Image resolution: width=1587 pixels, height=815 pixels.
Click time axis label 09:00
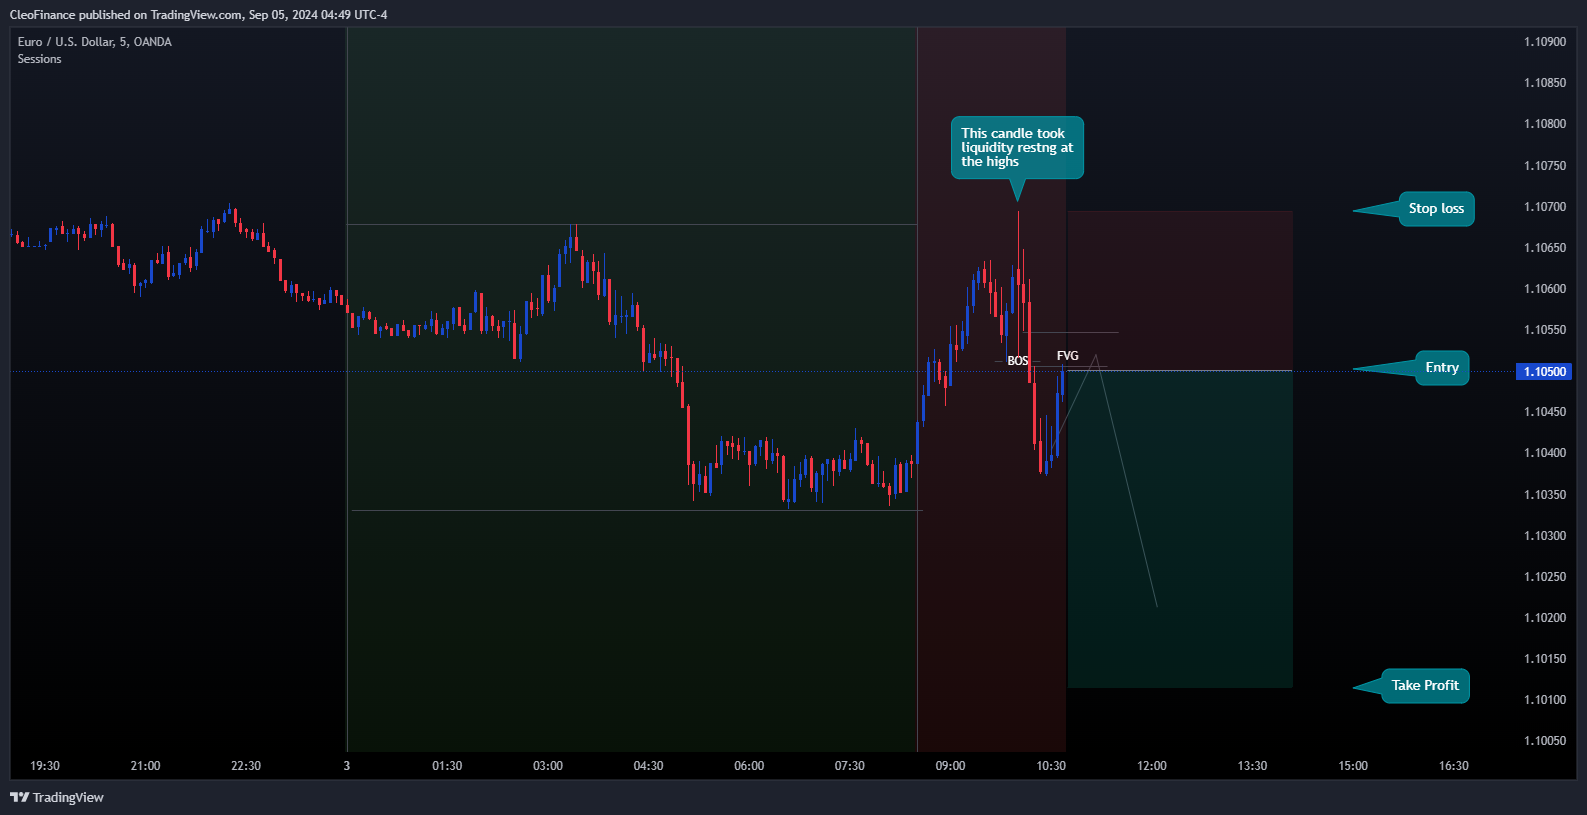coord(950,766)
